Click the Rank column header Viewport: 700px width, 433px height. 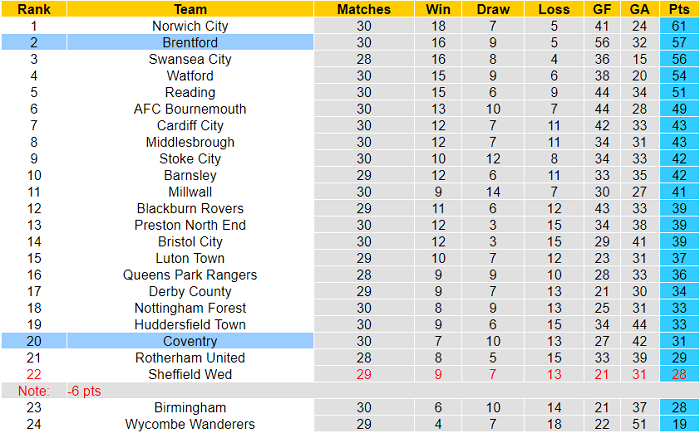pyautogui.click(x=34, y=9)
